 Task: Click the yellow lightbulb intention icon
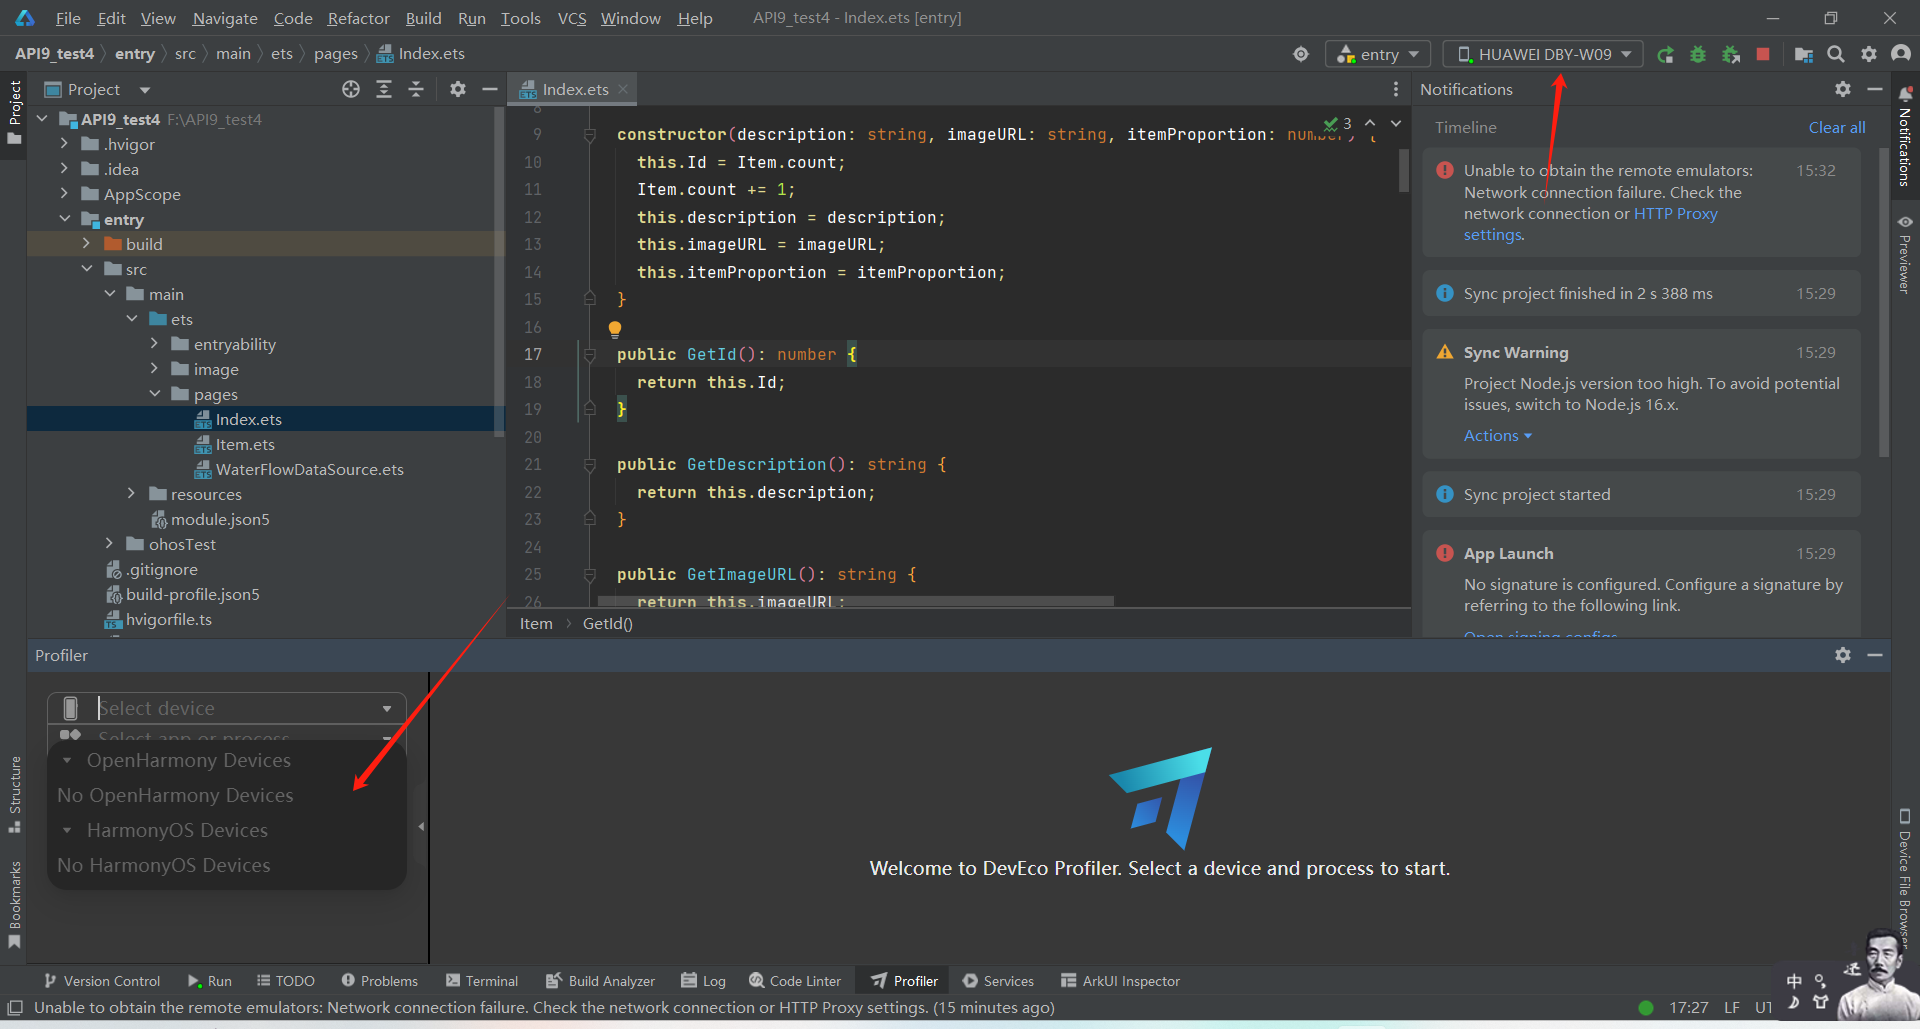coord(615,329)
